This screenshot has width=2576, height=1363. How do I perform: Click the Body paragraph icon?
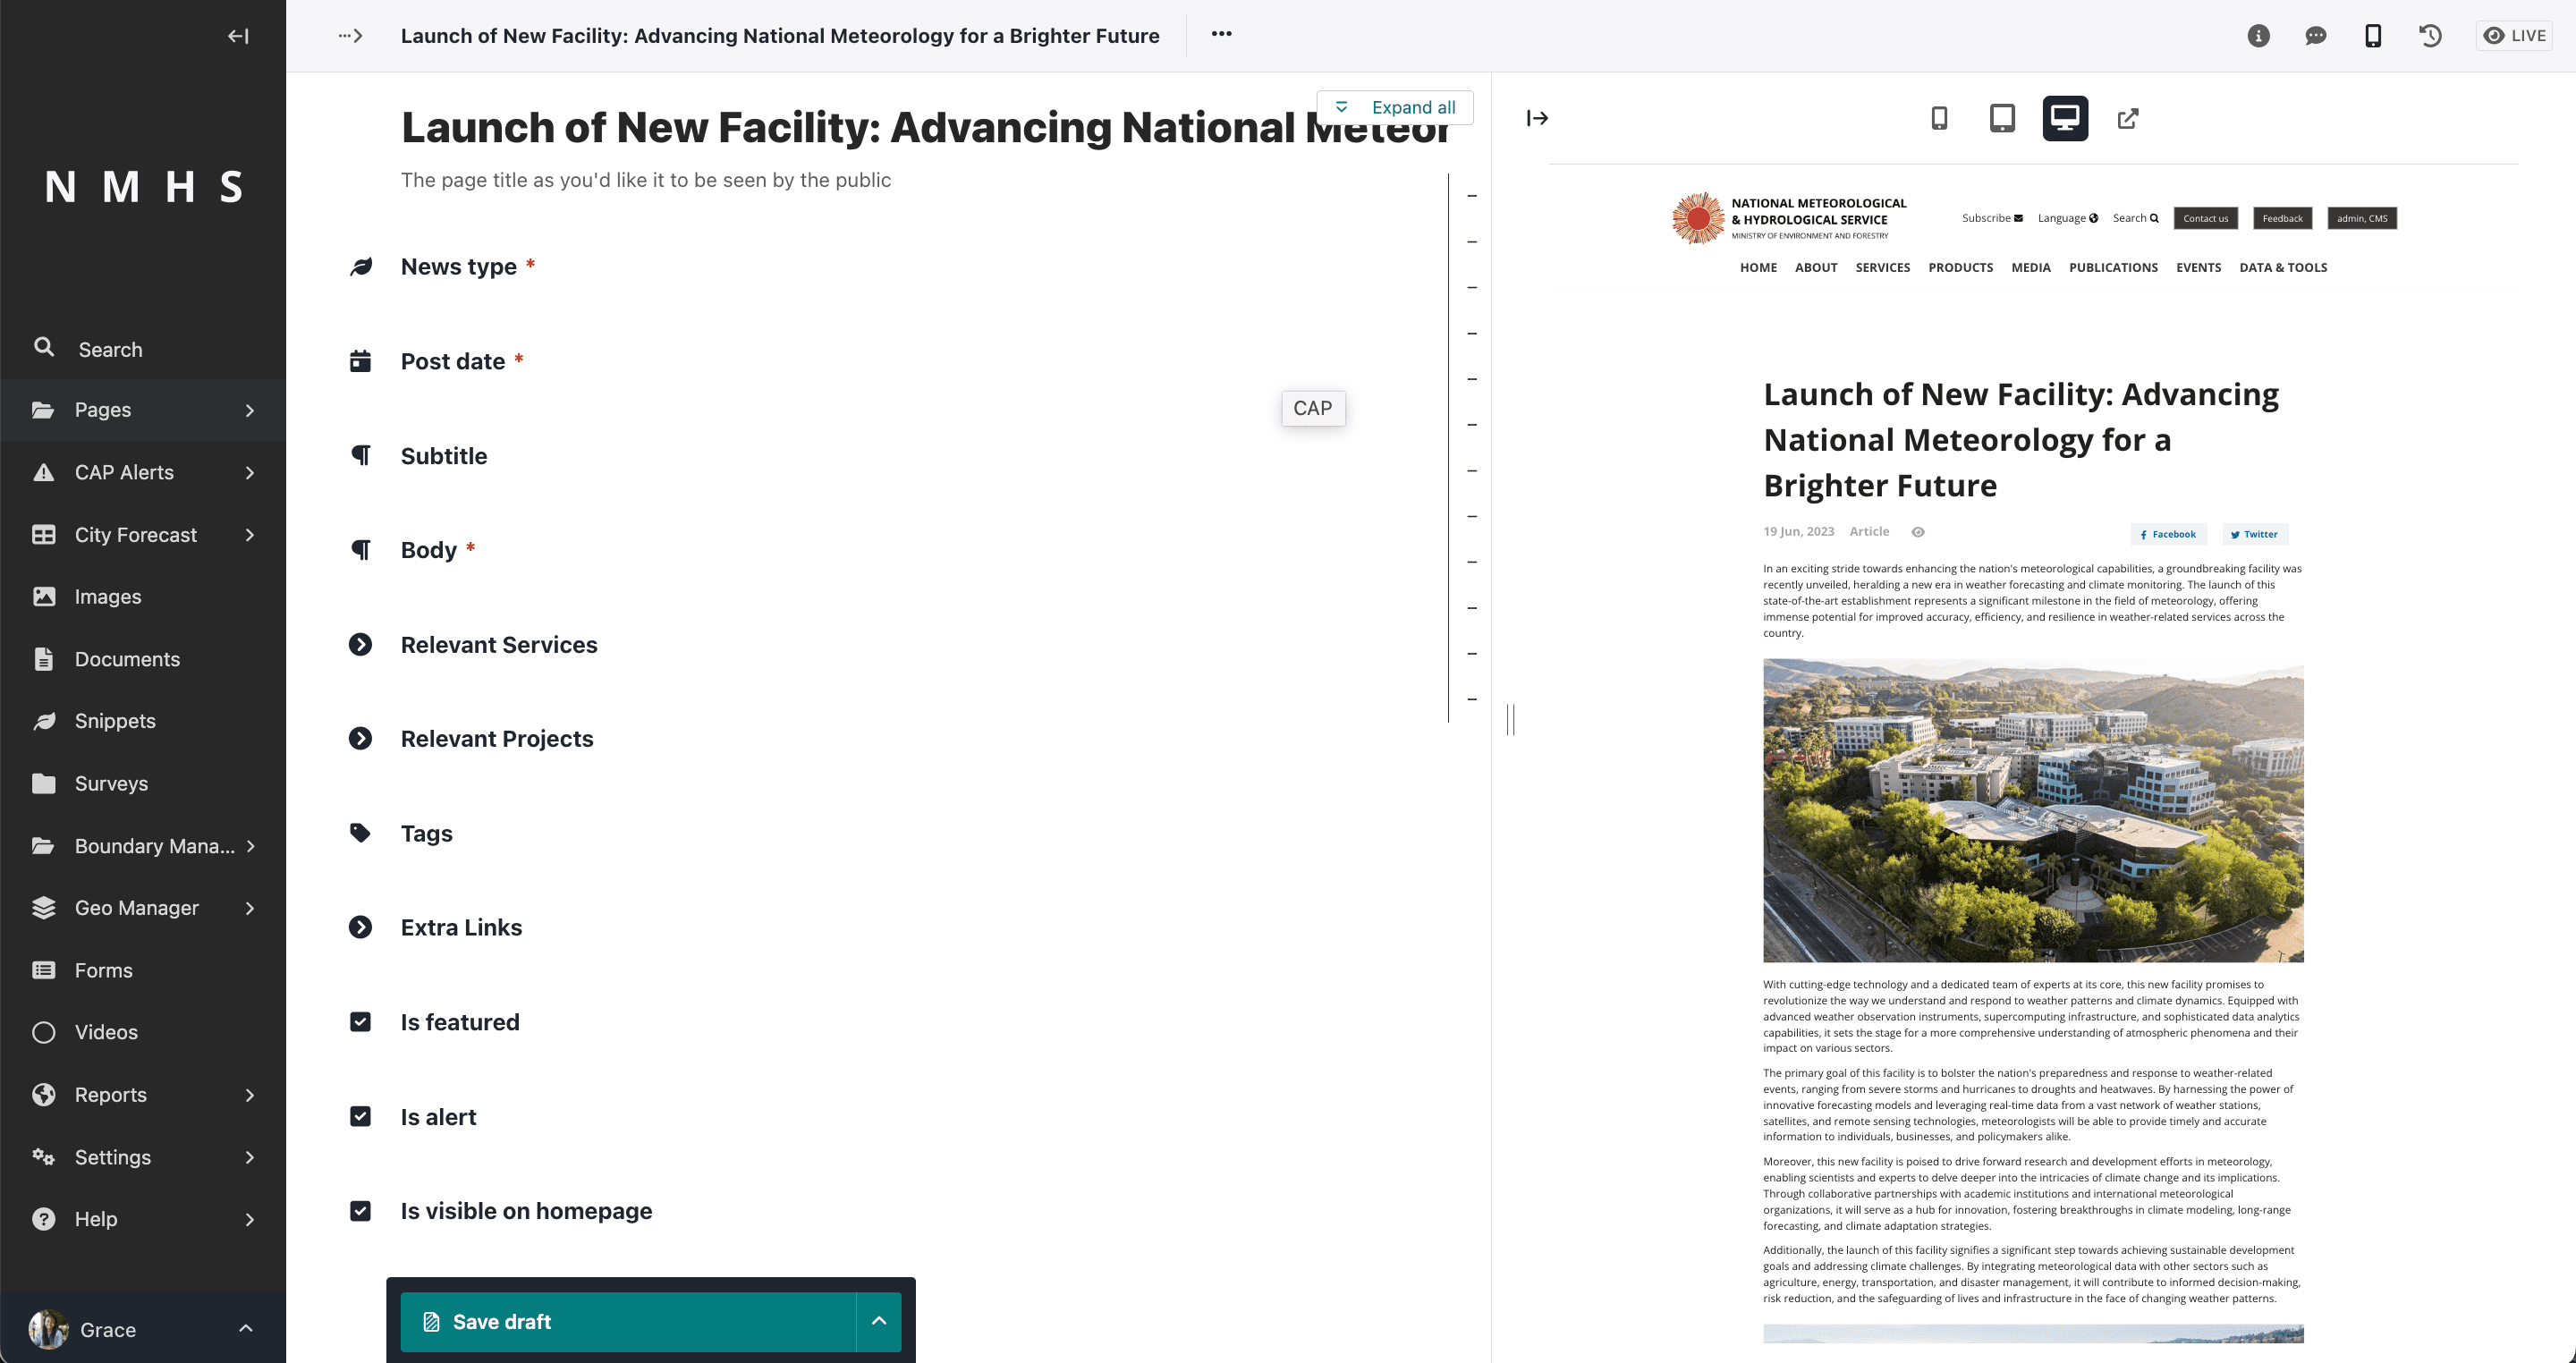point(361,550)
